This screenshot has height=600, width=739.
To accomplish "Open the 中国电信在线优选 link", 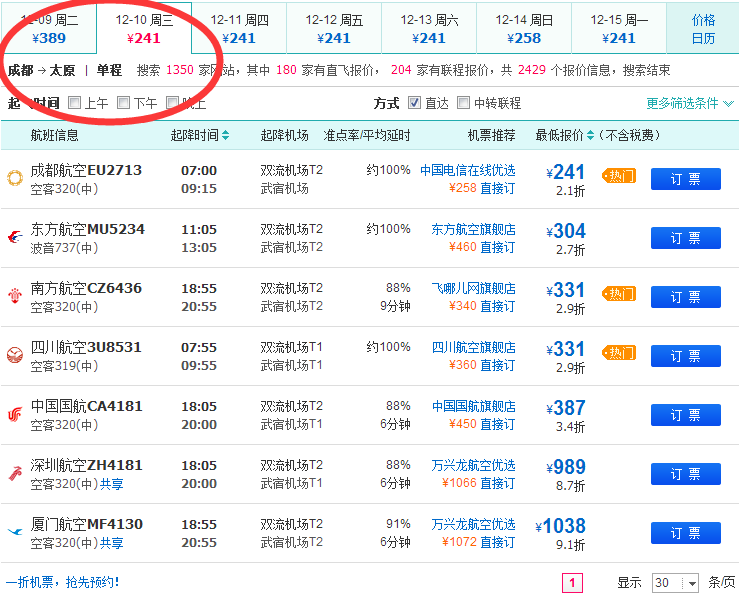I will tap(468, 170).
